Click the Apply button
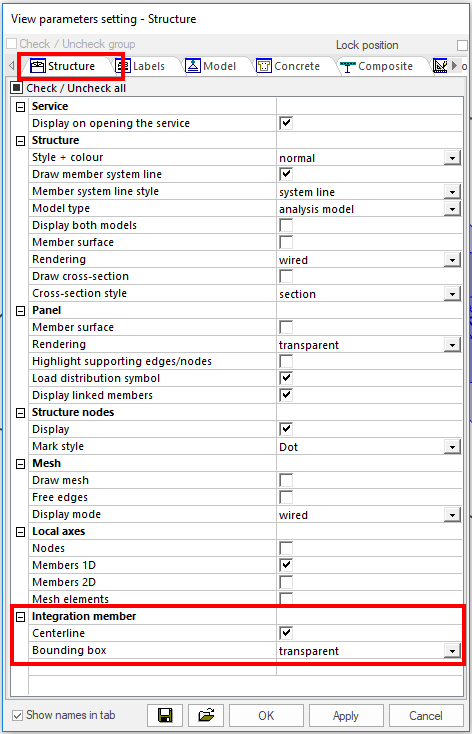Screen dimensions: 472x734 pos(346,715)
